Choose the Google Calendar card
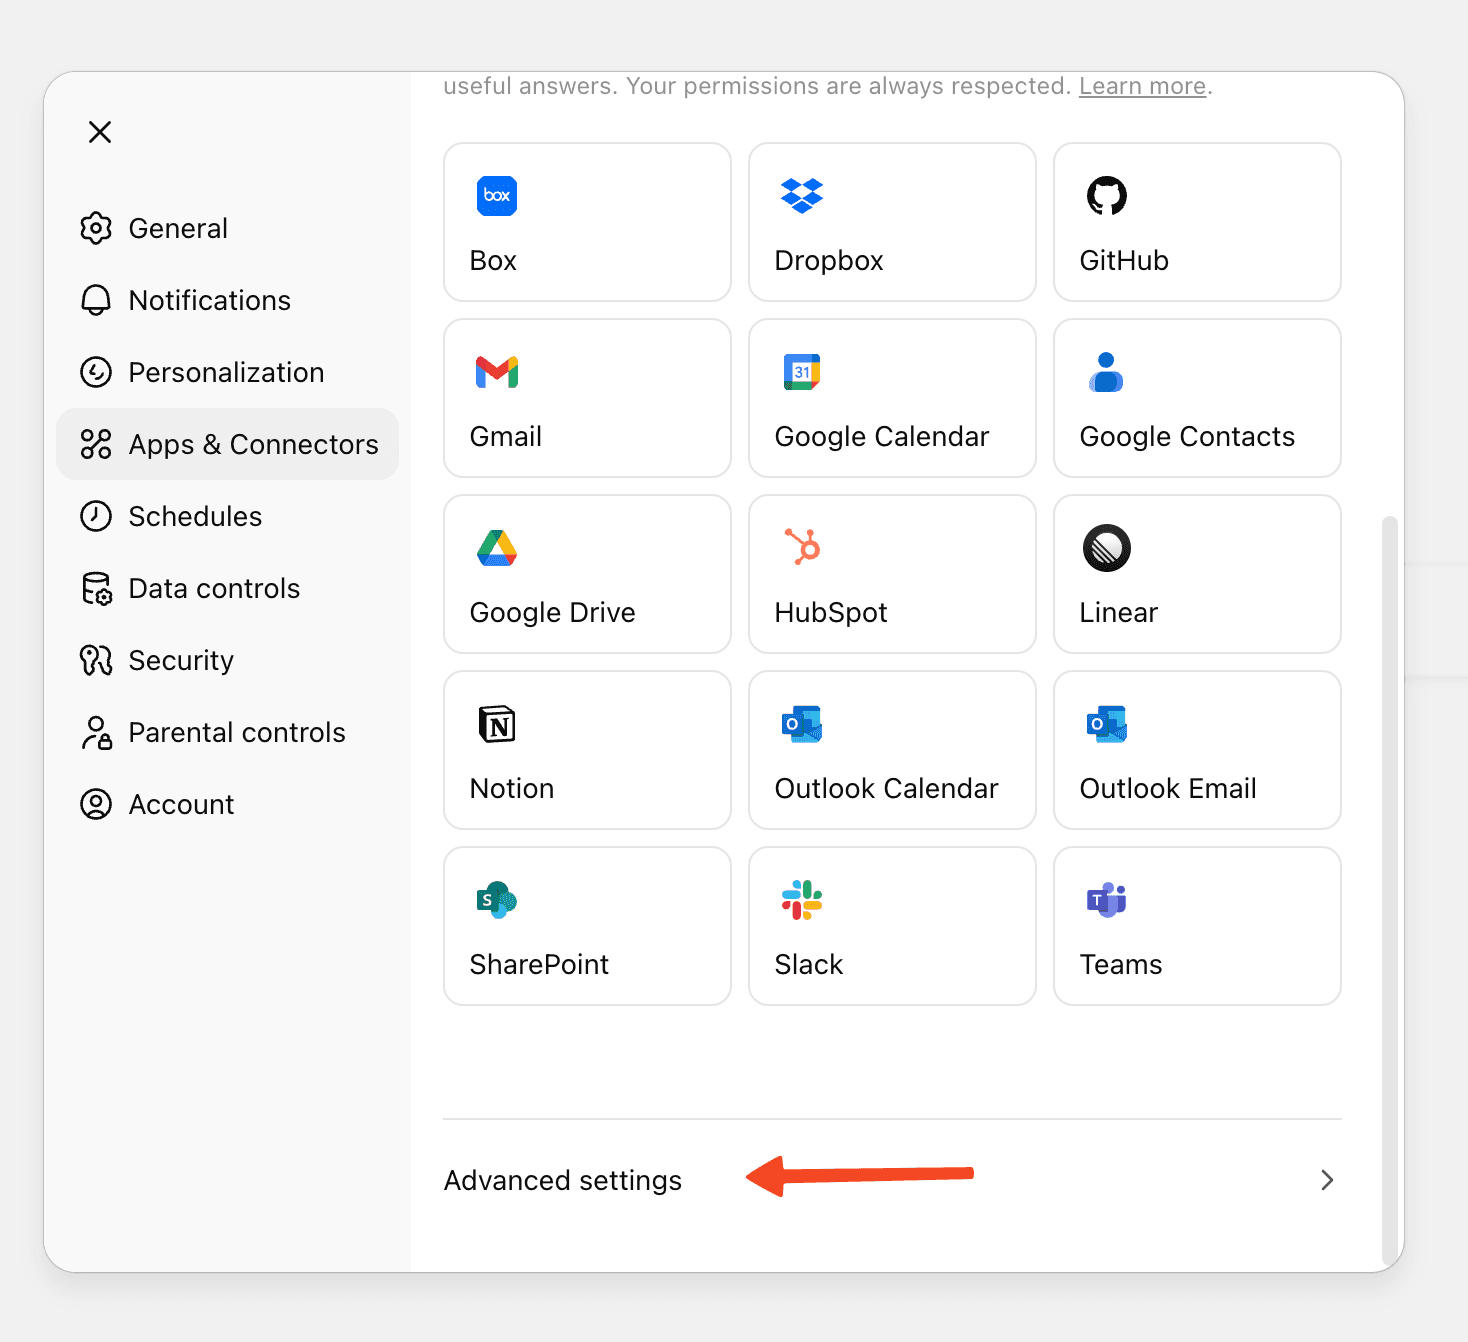The width and height of the screenshot is (1468, 1342). pyautogui.click(x=892, y=398)
